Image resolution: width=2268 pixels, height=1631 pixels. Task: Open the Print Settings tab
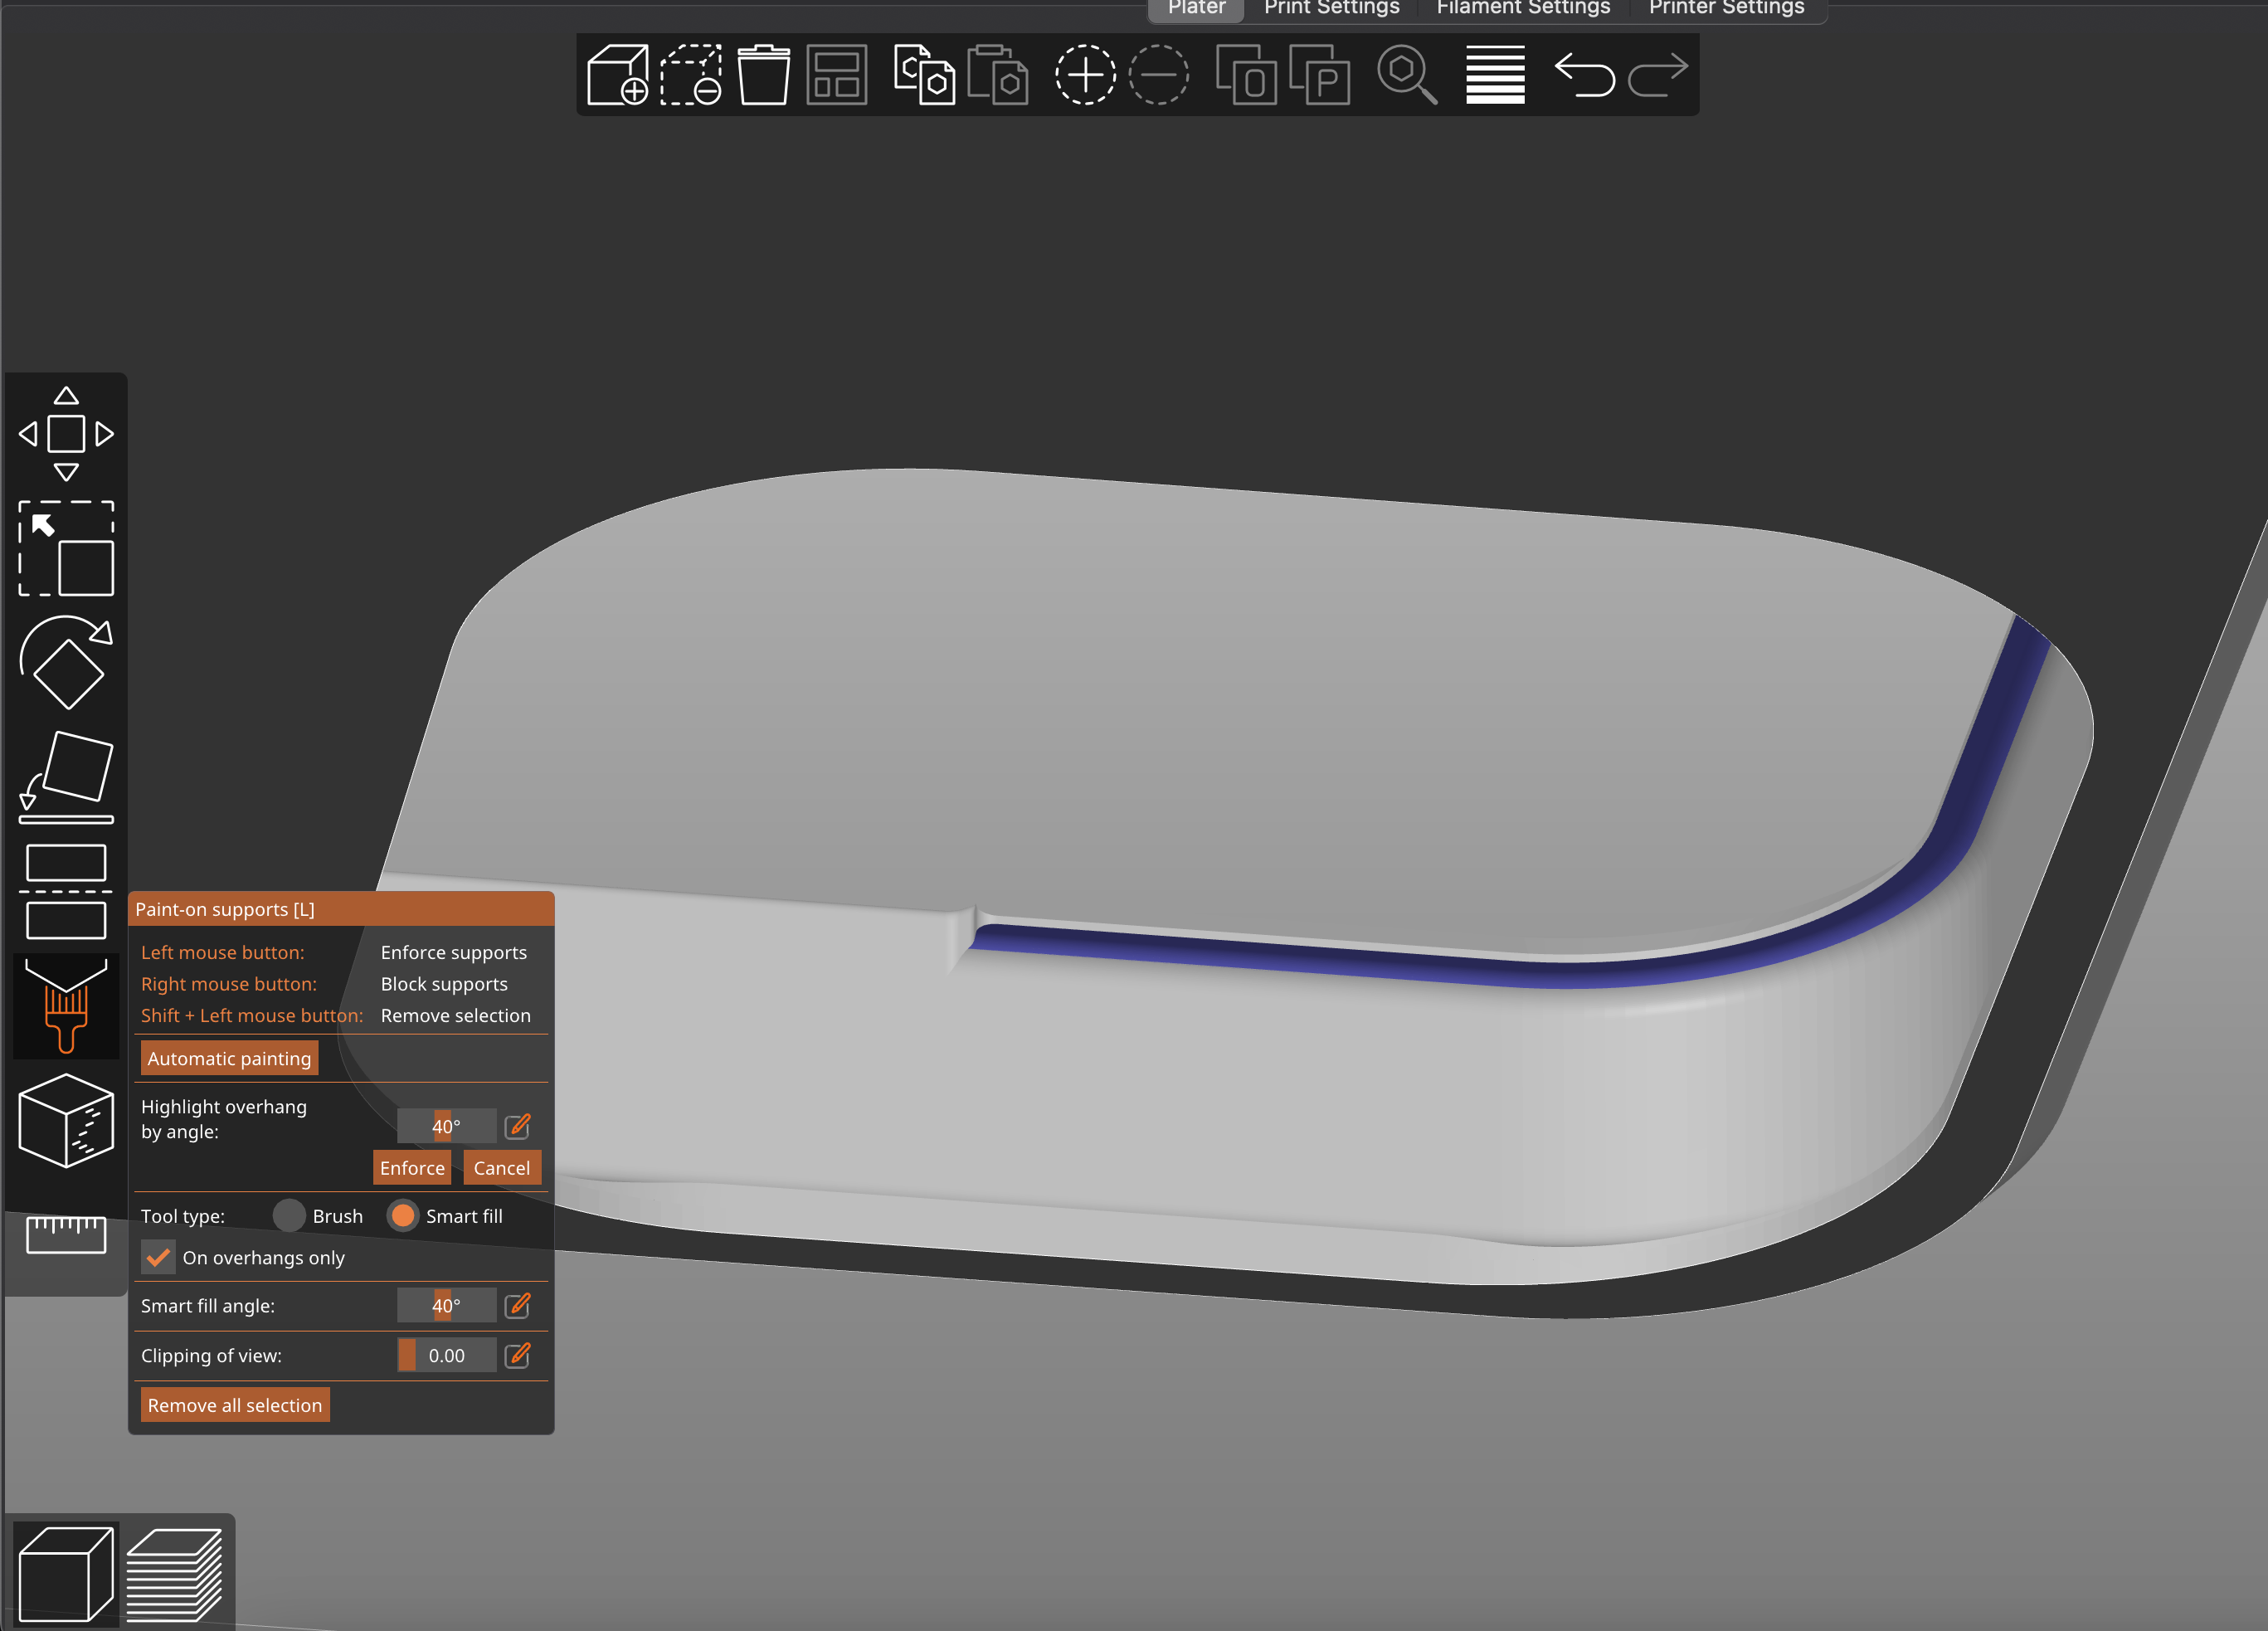[x=1331, y=8]
